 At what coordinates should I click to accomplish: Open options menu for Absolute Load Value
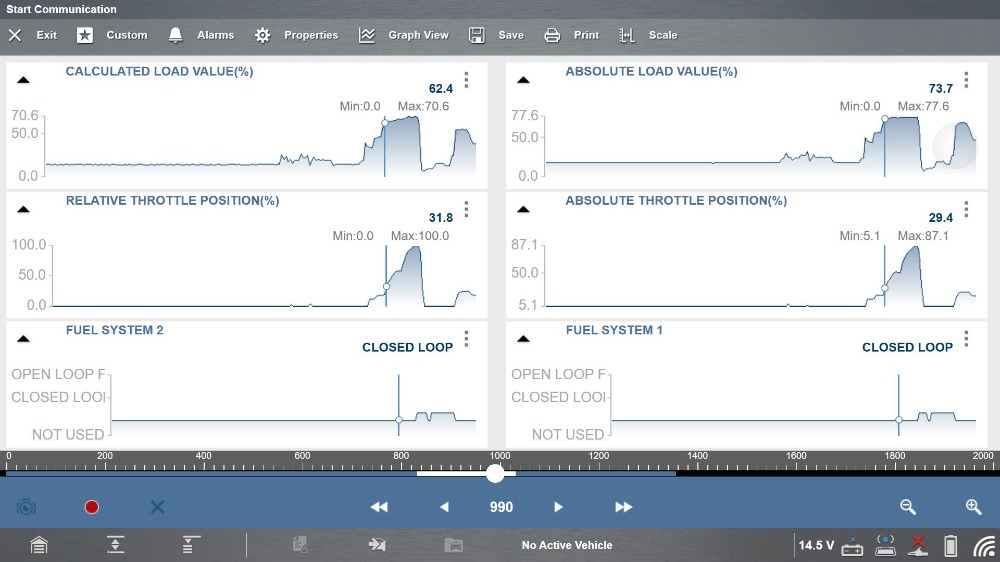pos(966,80)
